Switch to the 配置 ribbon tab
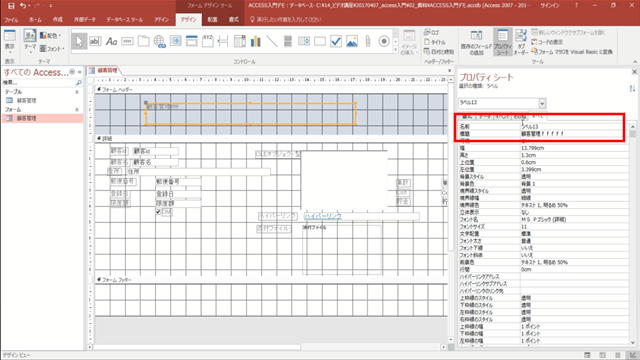The image size is (640, 360). pos(212,20)
